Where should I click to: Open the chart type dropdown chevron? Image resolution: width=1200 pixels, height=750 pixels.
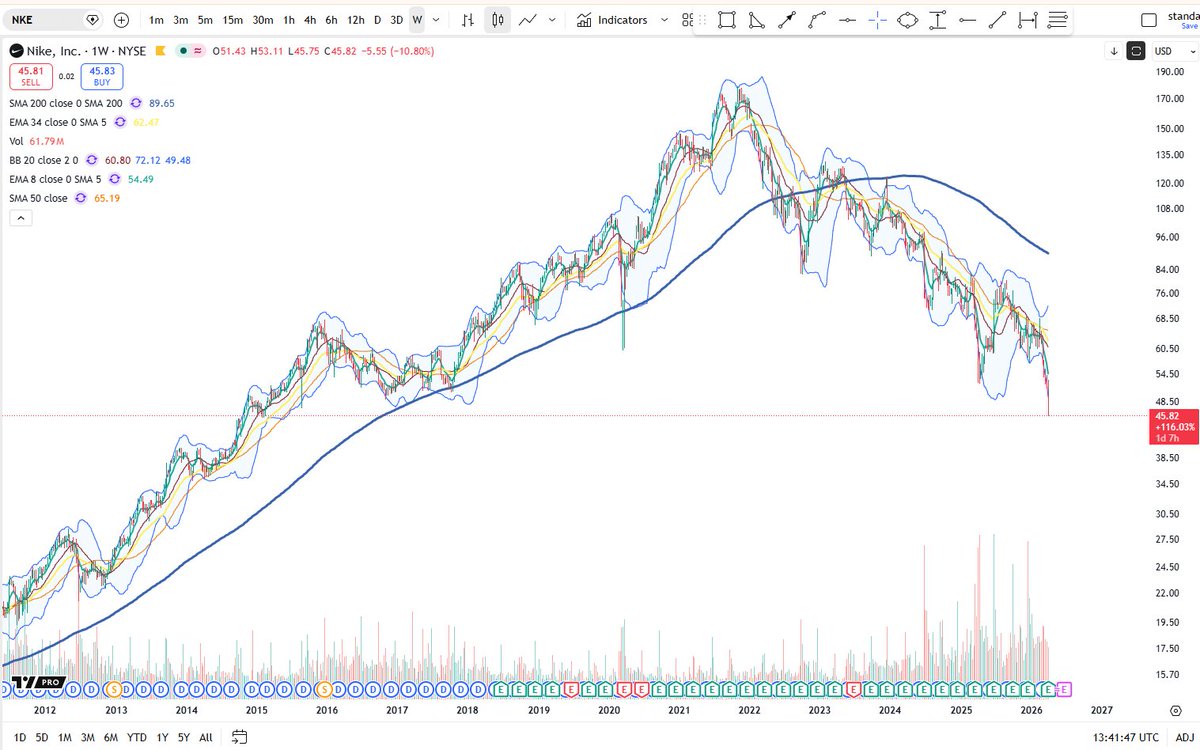click(x=550, y=19)
